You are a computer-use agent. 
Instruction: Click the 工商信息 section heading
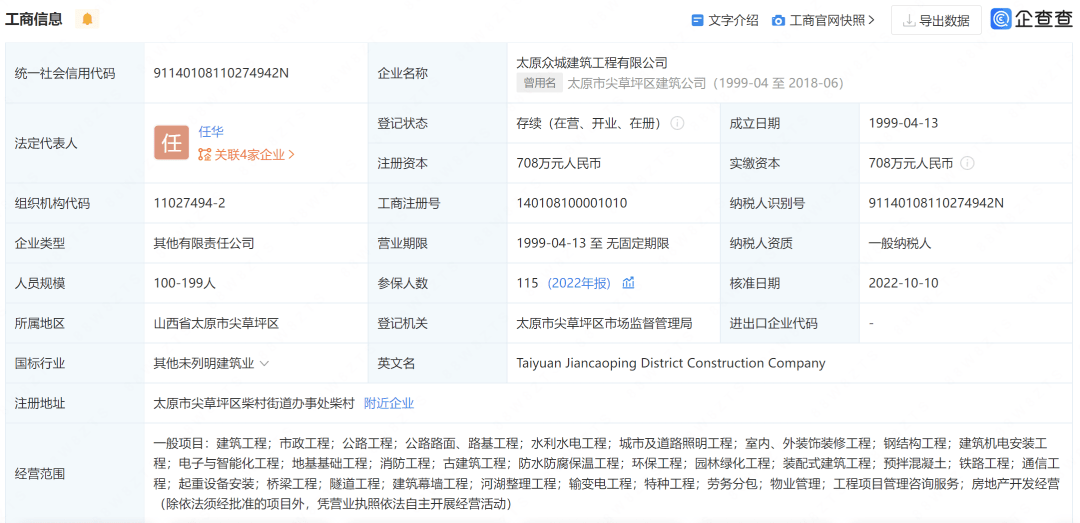[34, 19]
